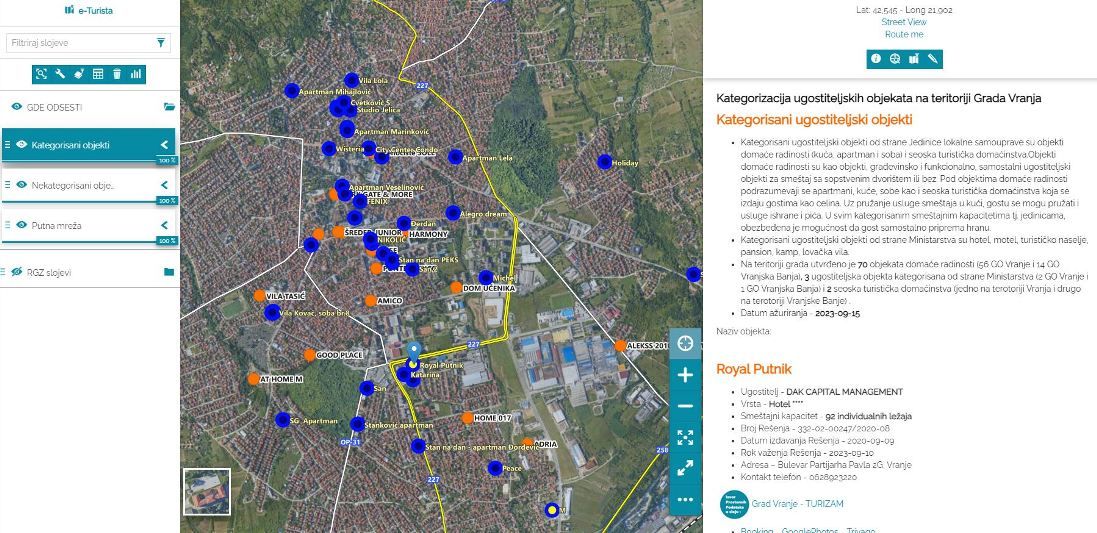Viewport: 1097px width, 533px height.
Task: Expand Nekategorisani objekti layer chevron
Action: point(165,185)
